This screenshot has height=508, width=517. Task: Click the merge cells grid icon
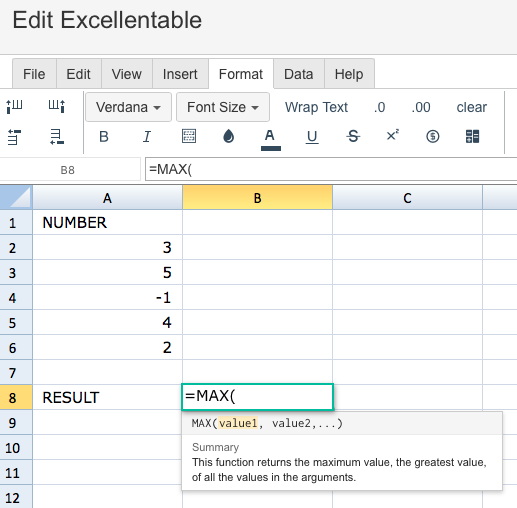tap(472, 136)
